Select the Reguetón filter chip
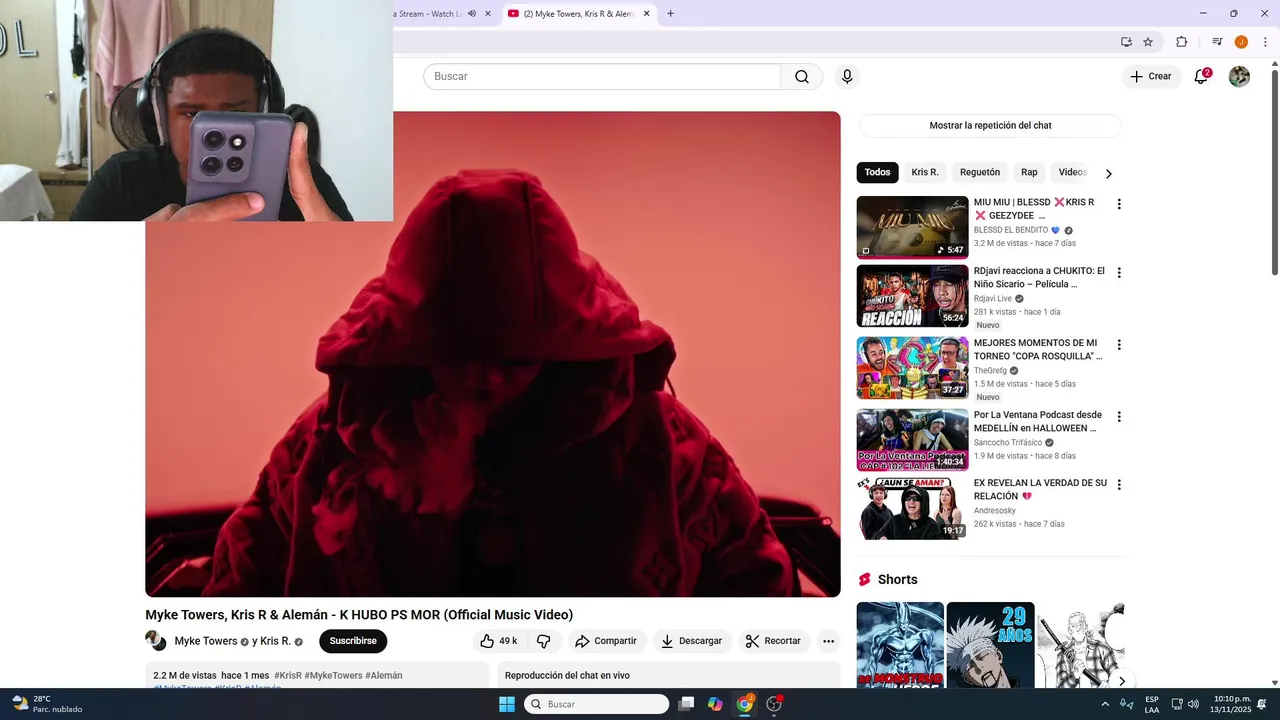Viewport: 1280px width, 720px height. (980, 172)
